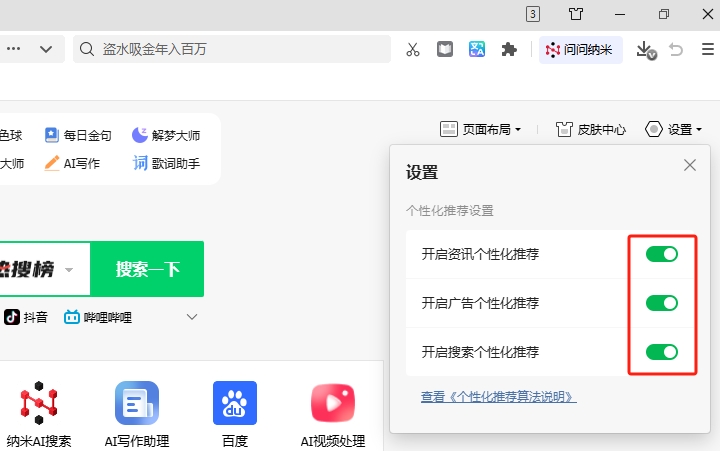The height and width of the screenshot is (451, 720).
Task: Open the downloads icon in toolbar
Action: (646, 49)
